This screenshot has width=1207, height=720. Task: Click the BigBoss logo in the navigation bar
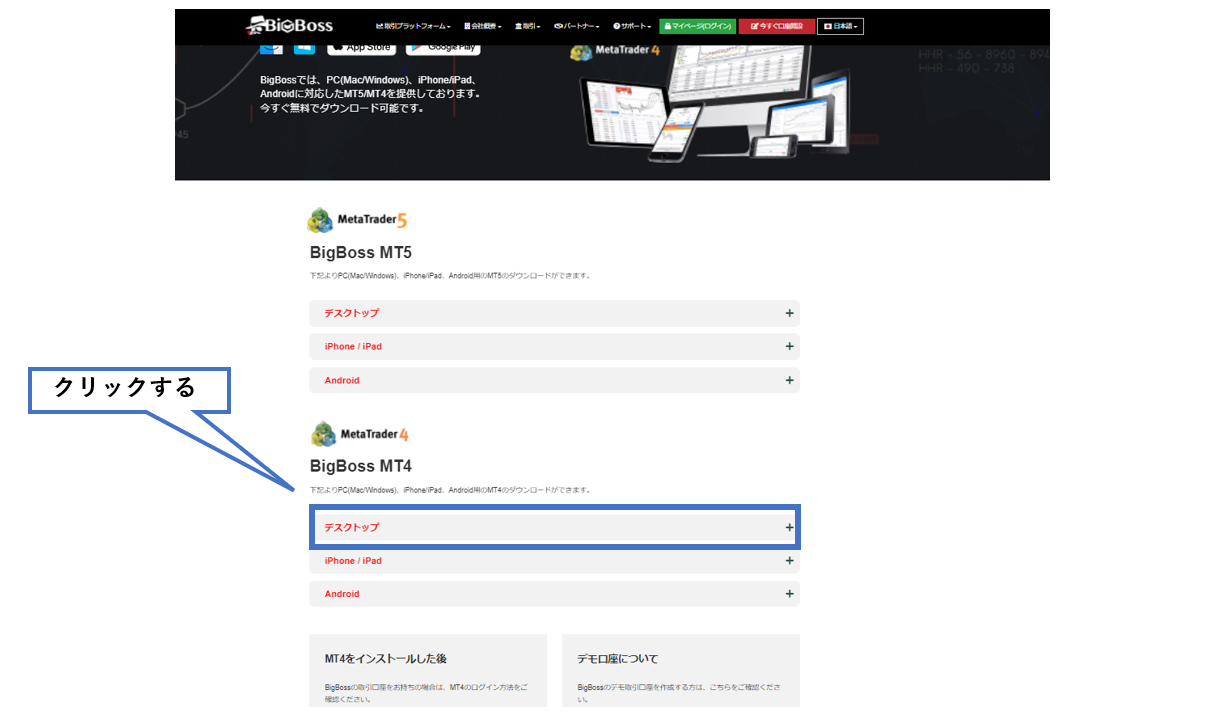(x=290, y=25)
